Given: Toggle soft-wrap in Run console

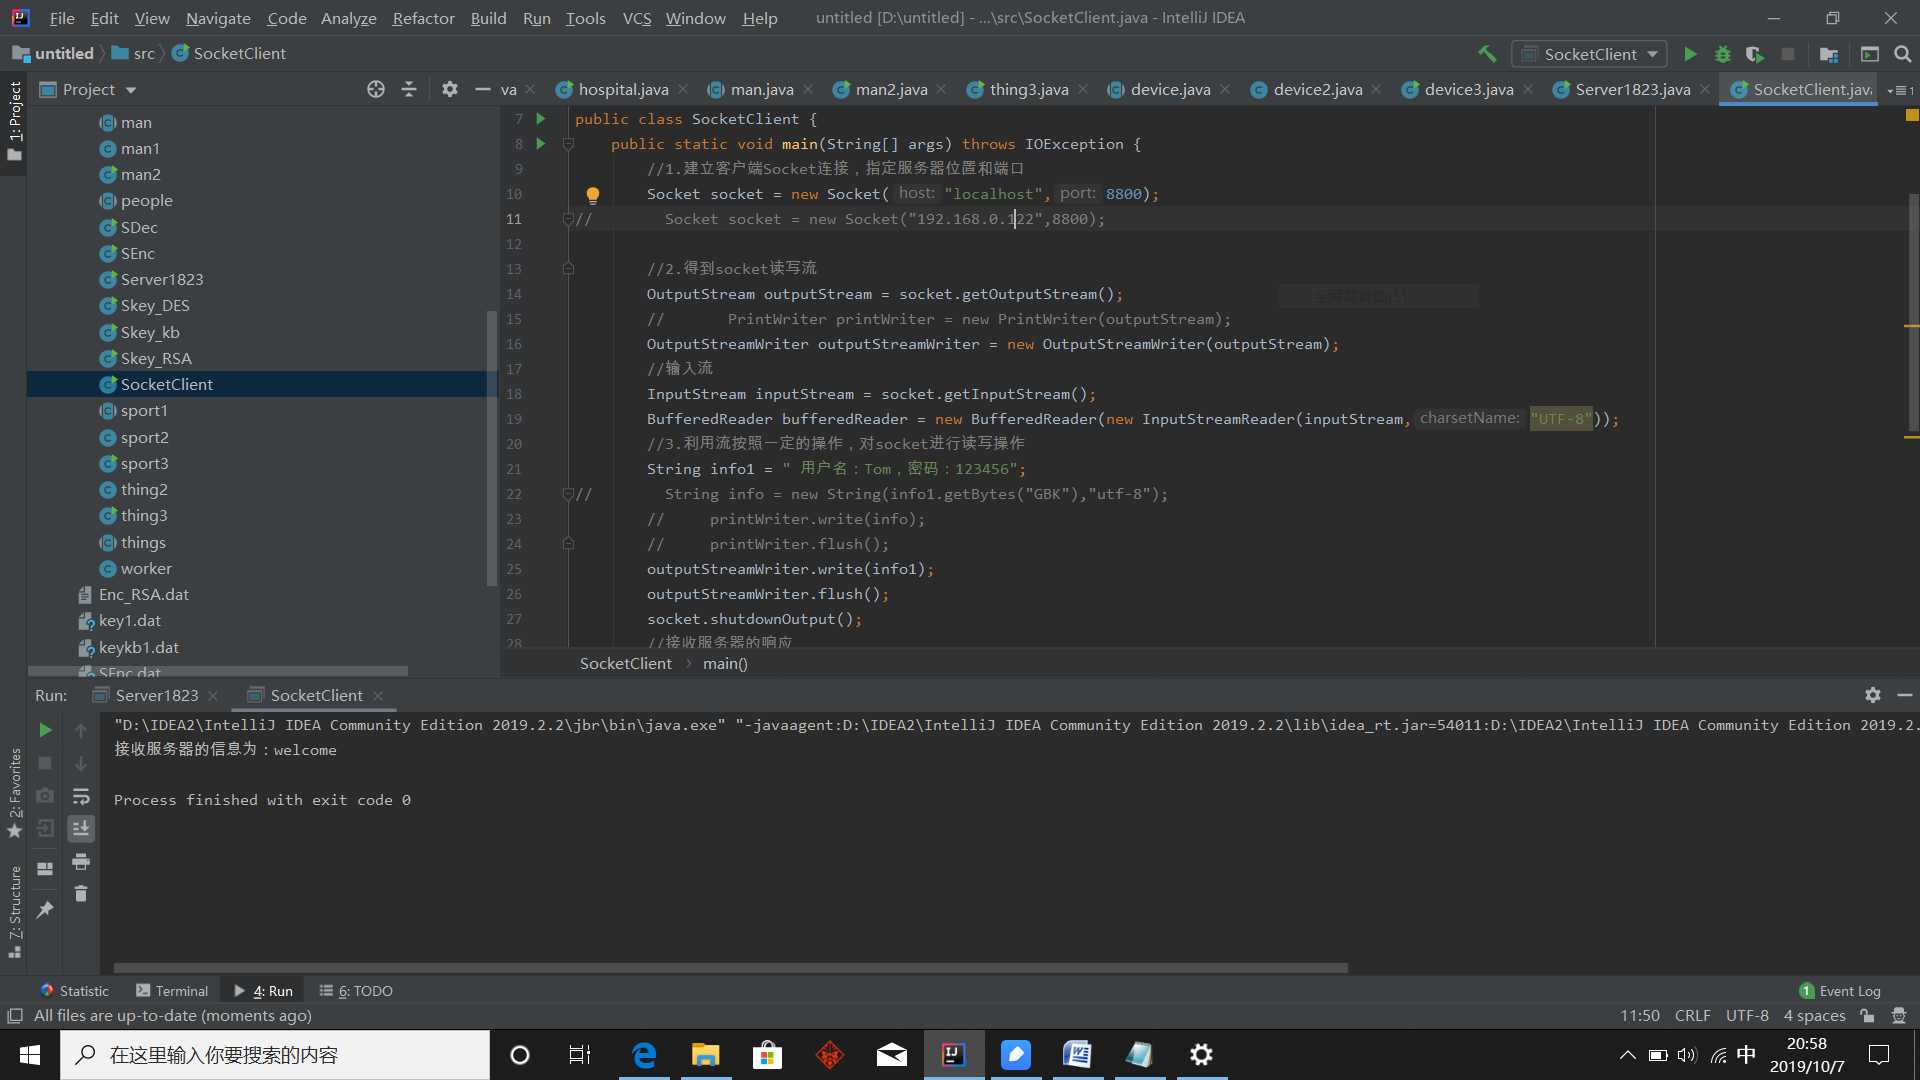Looking at the screenshot, I should [x=81, y=796].
